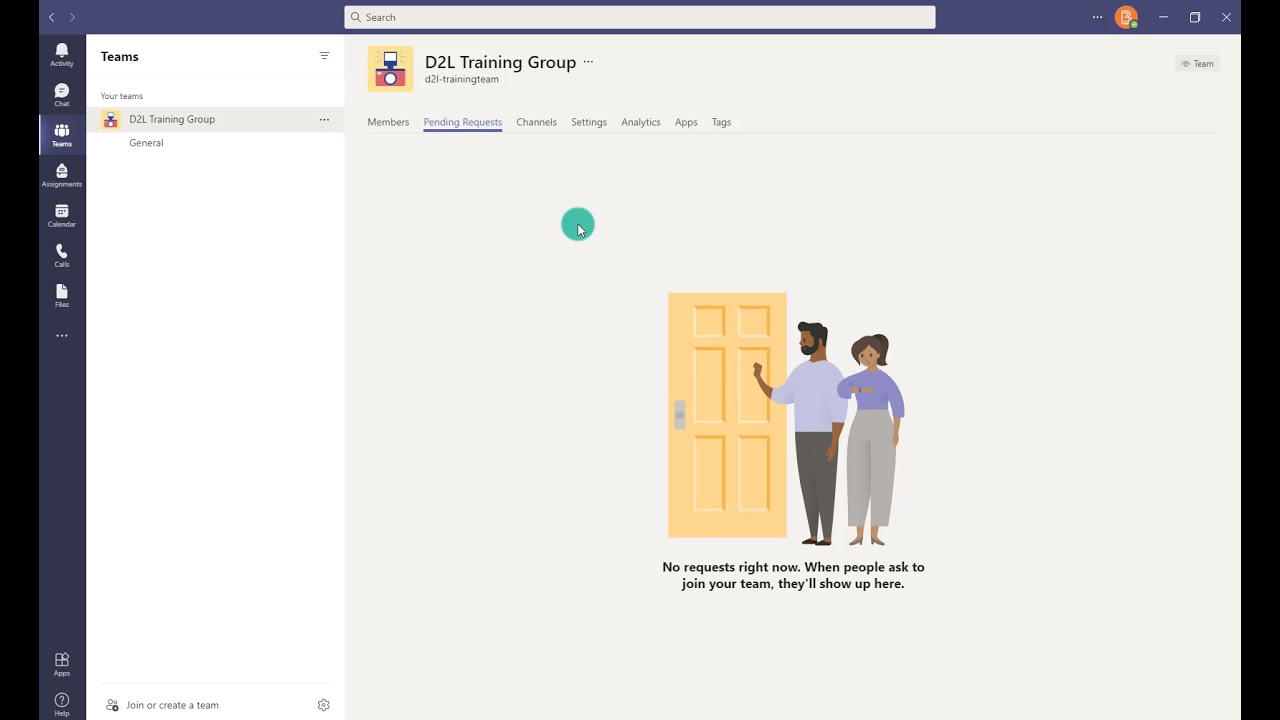Open the Help icon
The width and height of the screenshot is (1280, 720).
pos(62,704)
